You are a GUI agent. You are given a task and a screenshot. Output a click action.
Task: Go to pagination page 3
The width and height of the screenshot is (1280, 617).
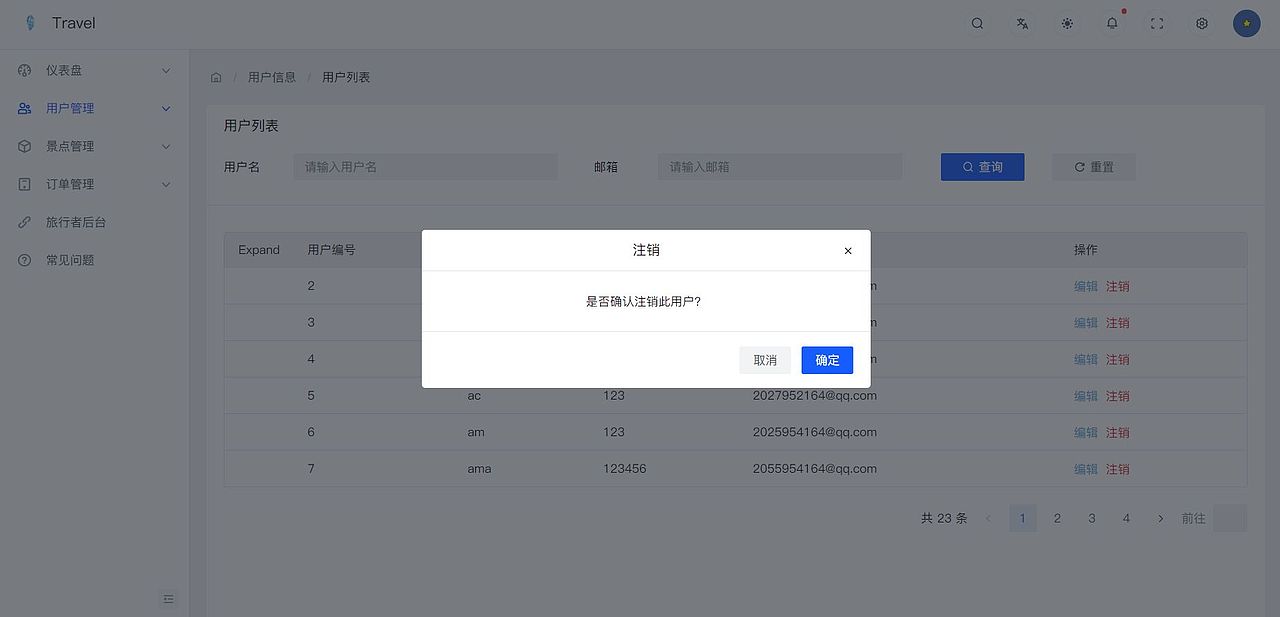point(1091,518)
